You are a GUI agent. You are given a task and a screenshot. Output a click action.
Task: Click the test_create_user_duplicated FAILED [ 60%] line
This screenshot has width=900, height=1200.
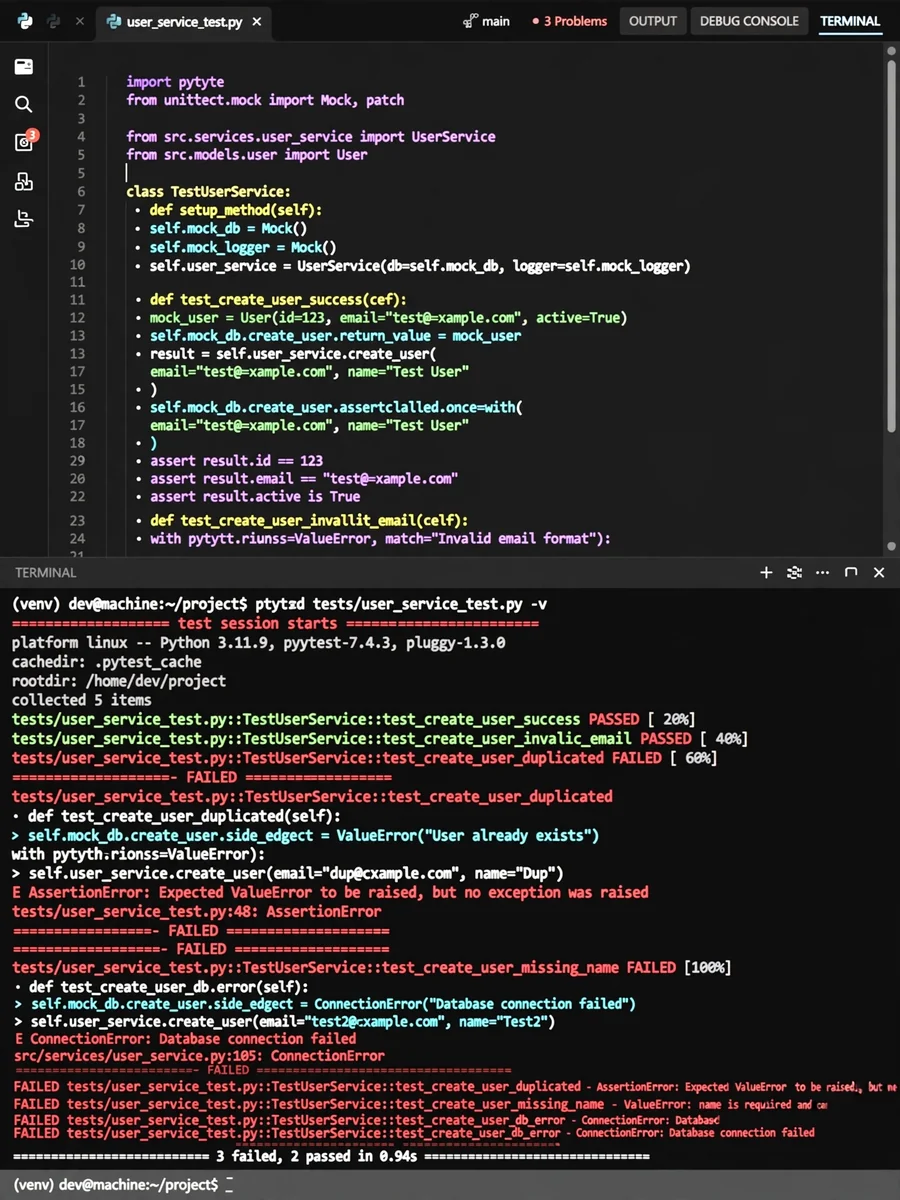(x=364, y=758)
